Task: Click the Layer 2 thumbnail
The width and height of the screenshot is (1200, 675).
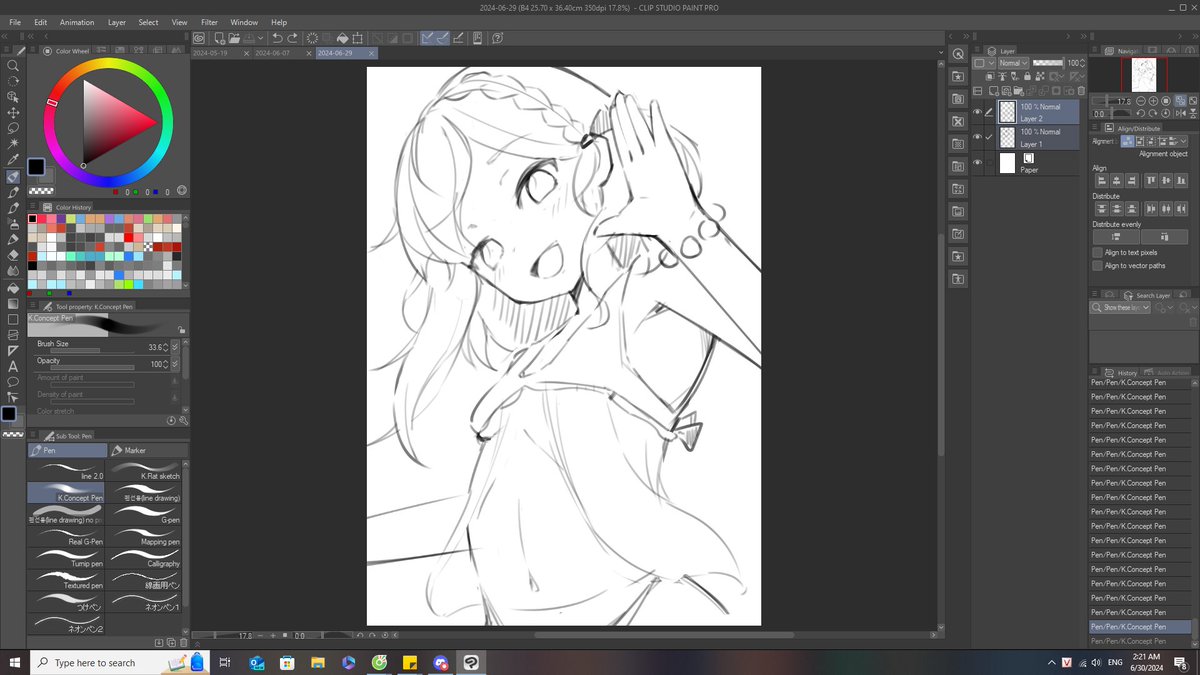Action: tap(1007, 112)
